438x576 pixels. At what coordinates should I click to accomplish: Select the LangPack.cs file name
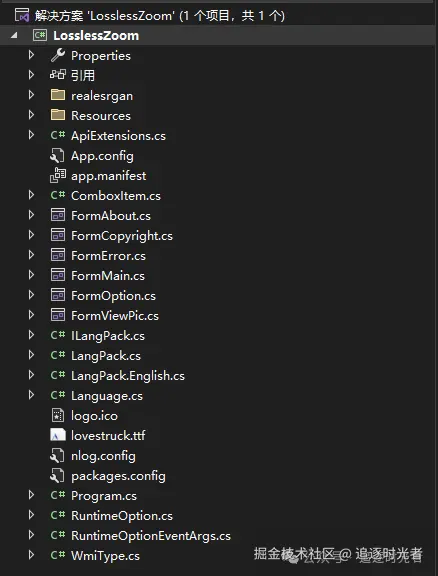pyautogui.click(x=106, y=356)
